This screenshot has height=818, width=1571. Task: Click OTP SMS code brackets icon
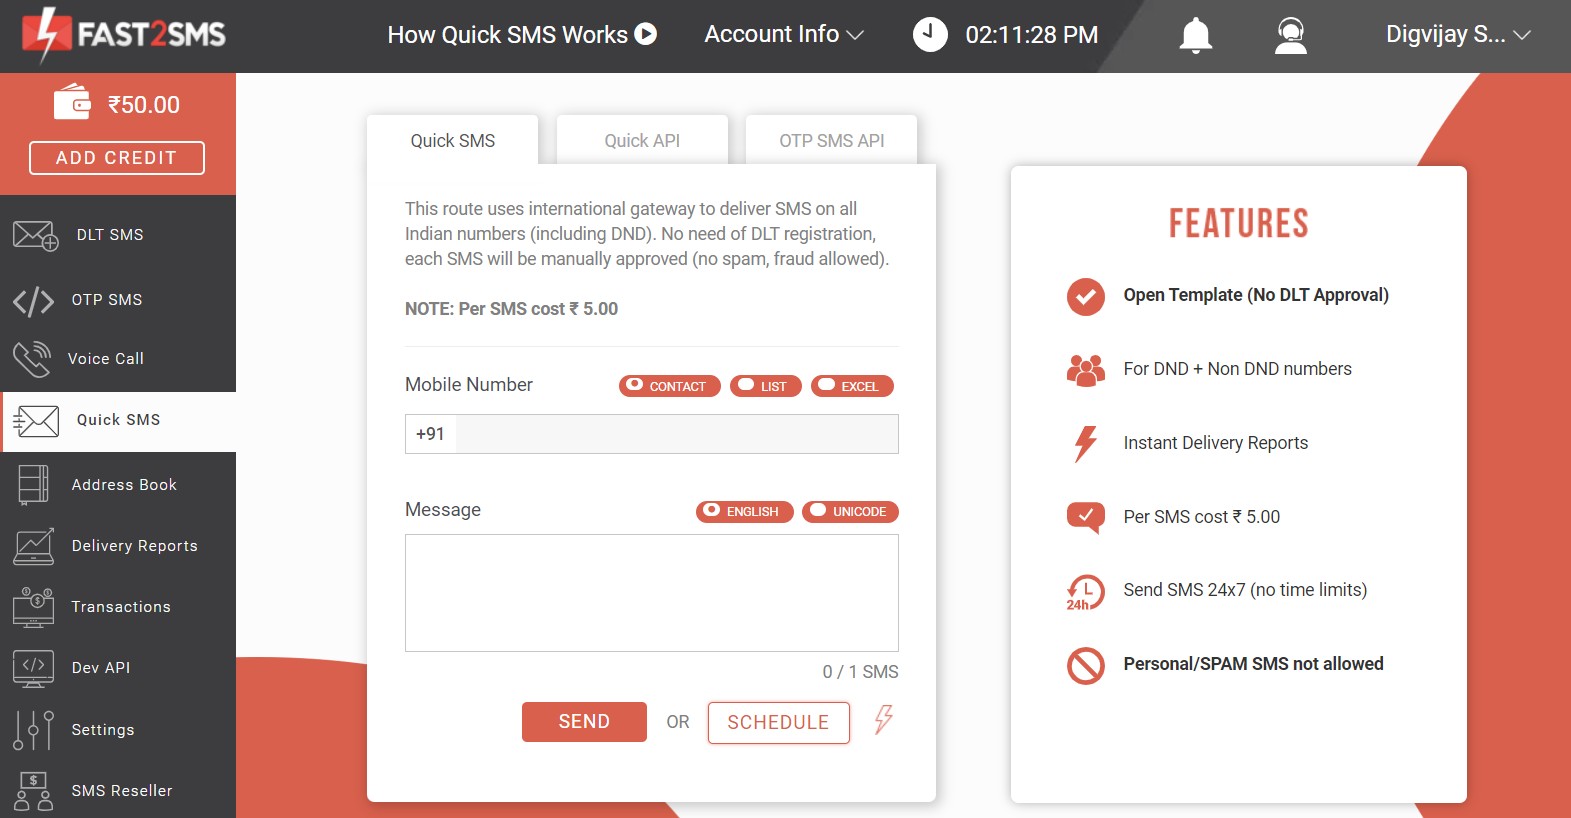point(33,301)
